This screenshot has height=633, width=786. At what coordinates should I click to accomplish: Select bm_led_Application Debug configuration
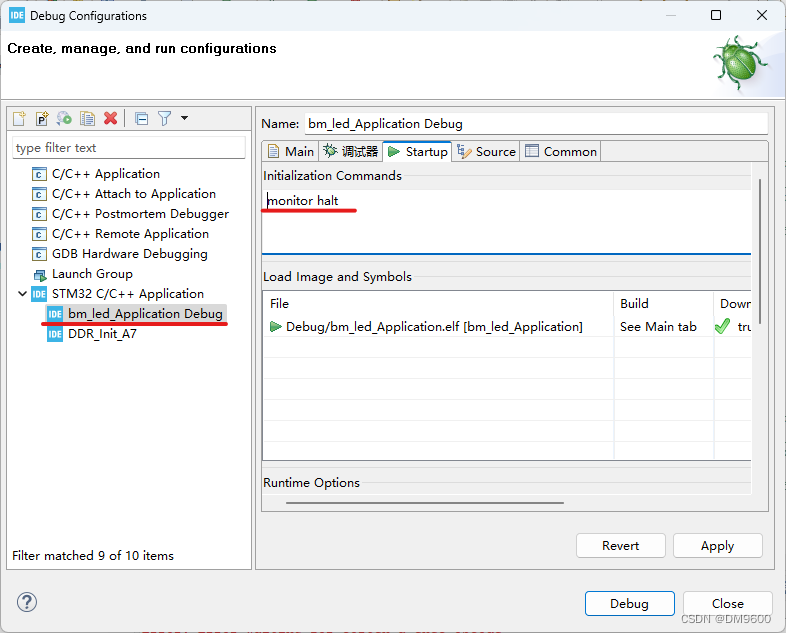tap(145, 314)
